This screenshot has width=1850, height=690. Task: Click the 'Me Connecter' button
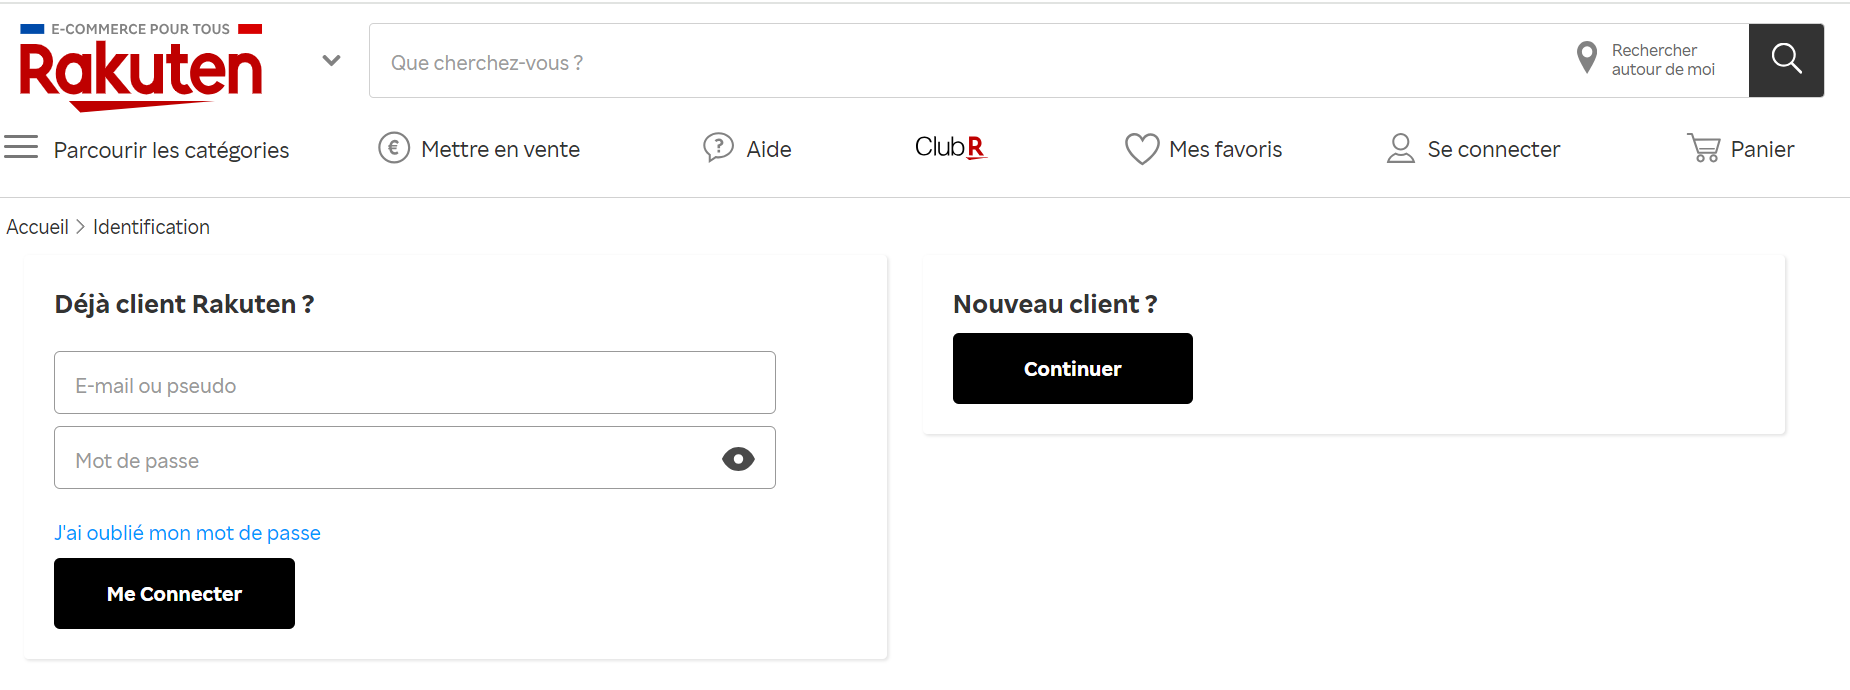(x=174, y=594)
